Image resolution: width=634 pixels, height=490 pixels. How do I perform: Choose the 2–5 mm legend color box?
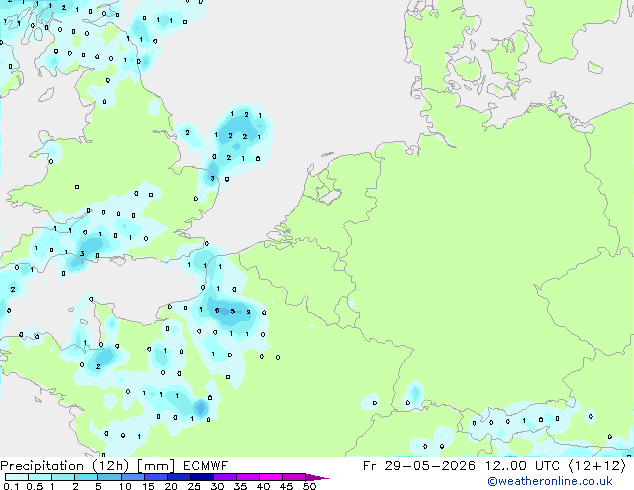(86, 477)
